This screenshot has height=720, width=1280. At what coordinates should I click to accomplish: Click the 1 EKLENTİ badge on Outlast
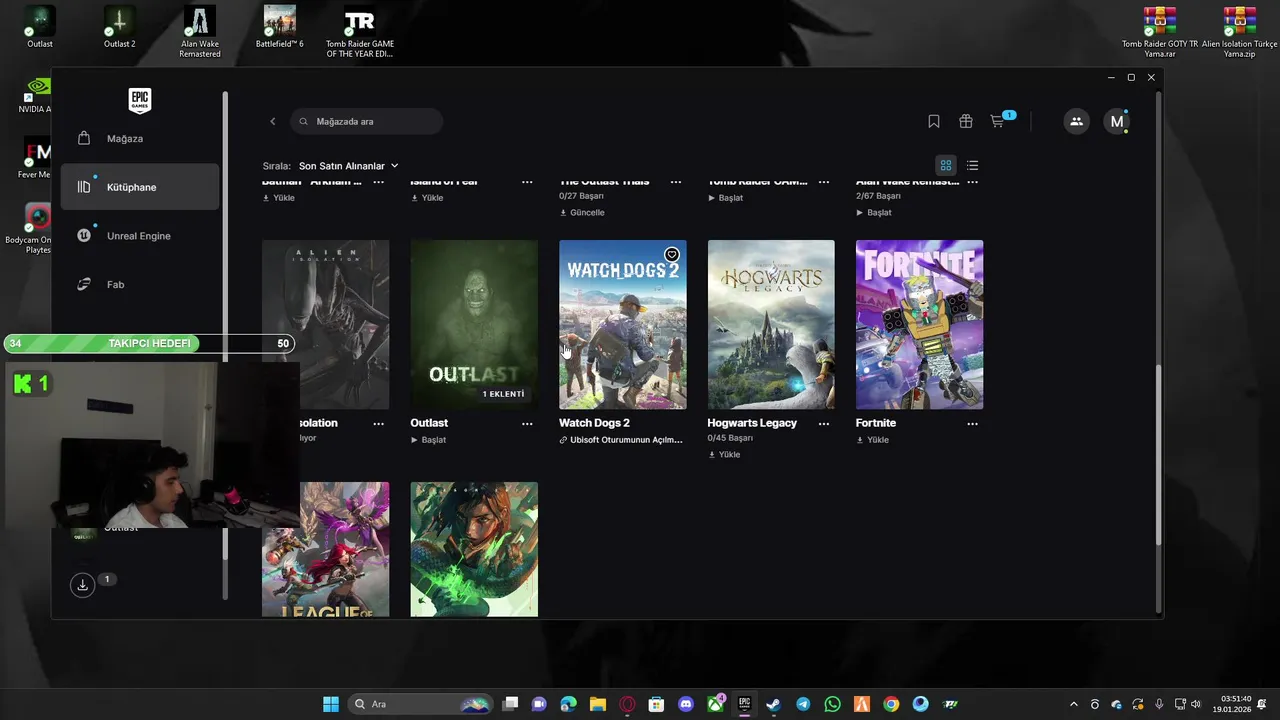(x=503, y=394)
